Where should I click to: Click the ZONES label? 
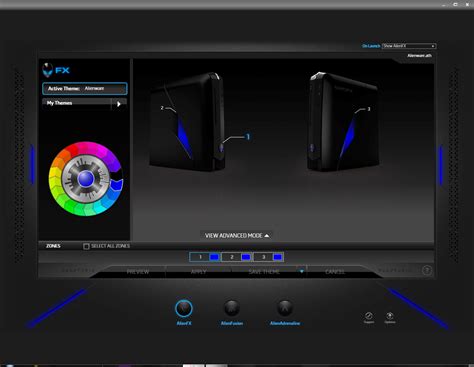click(53, 246)
